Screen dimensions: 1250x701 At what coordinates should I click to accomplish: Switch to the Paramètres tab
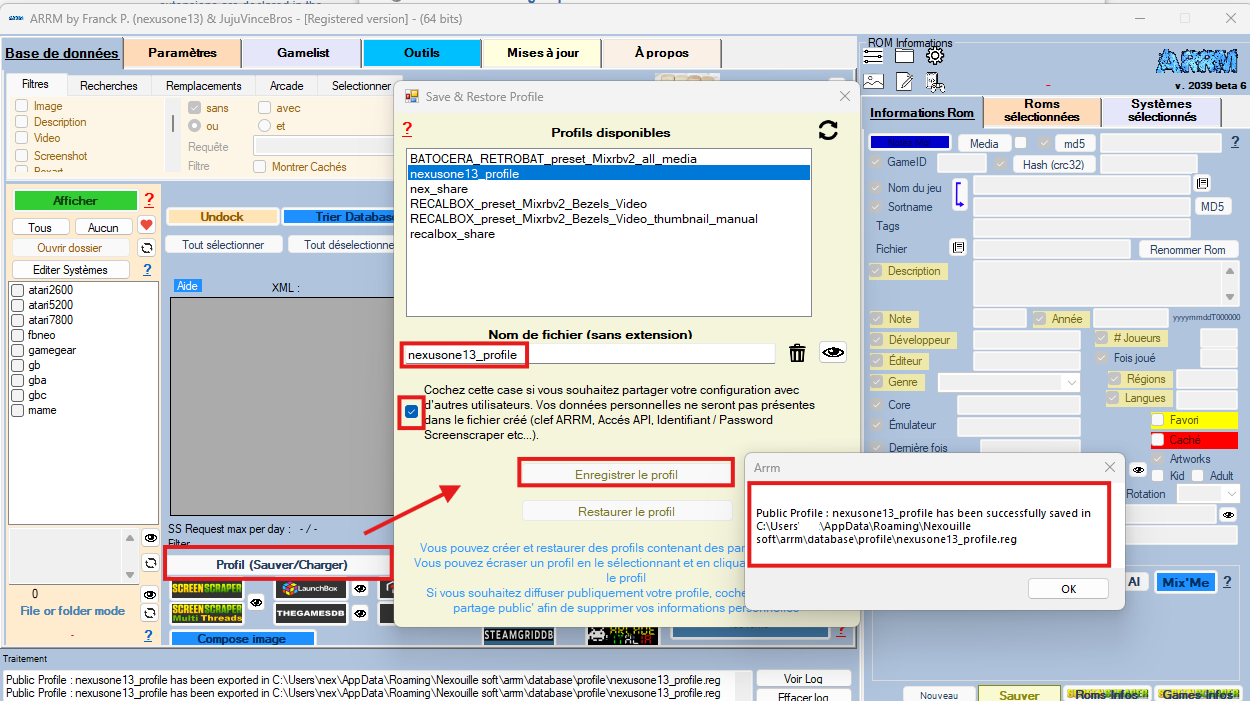point(182,53)
